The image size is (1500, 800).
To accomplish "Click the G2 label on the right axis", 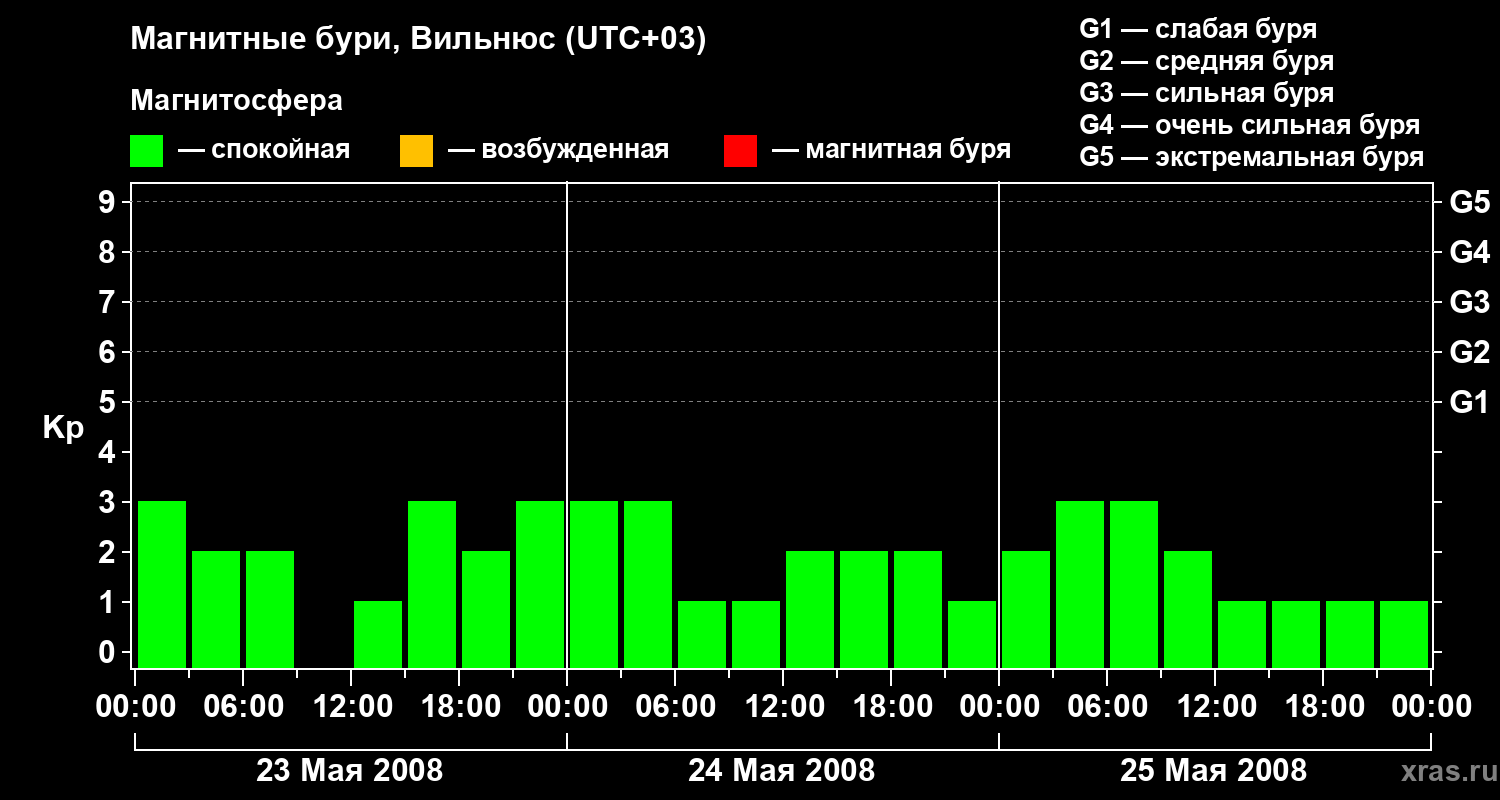I will click(1470, 352).
